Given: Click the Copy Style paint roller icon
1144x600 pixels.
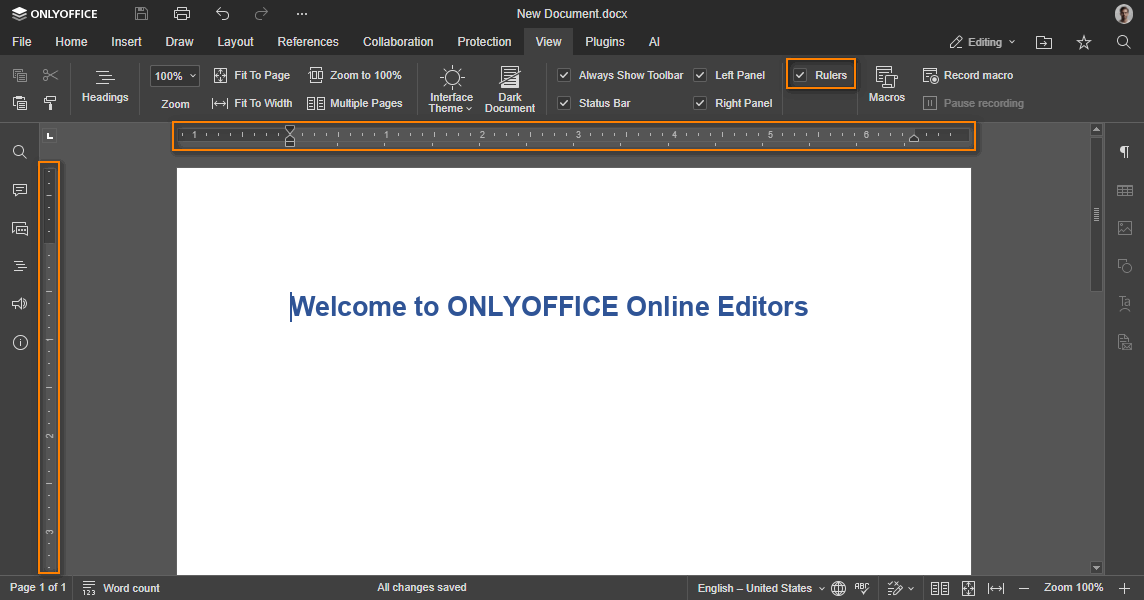Looking at the screenshot, I should (x=50, y=103).
